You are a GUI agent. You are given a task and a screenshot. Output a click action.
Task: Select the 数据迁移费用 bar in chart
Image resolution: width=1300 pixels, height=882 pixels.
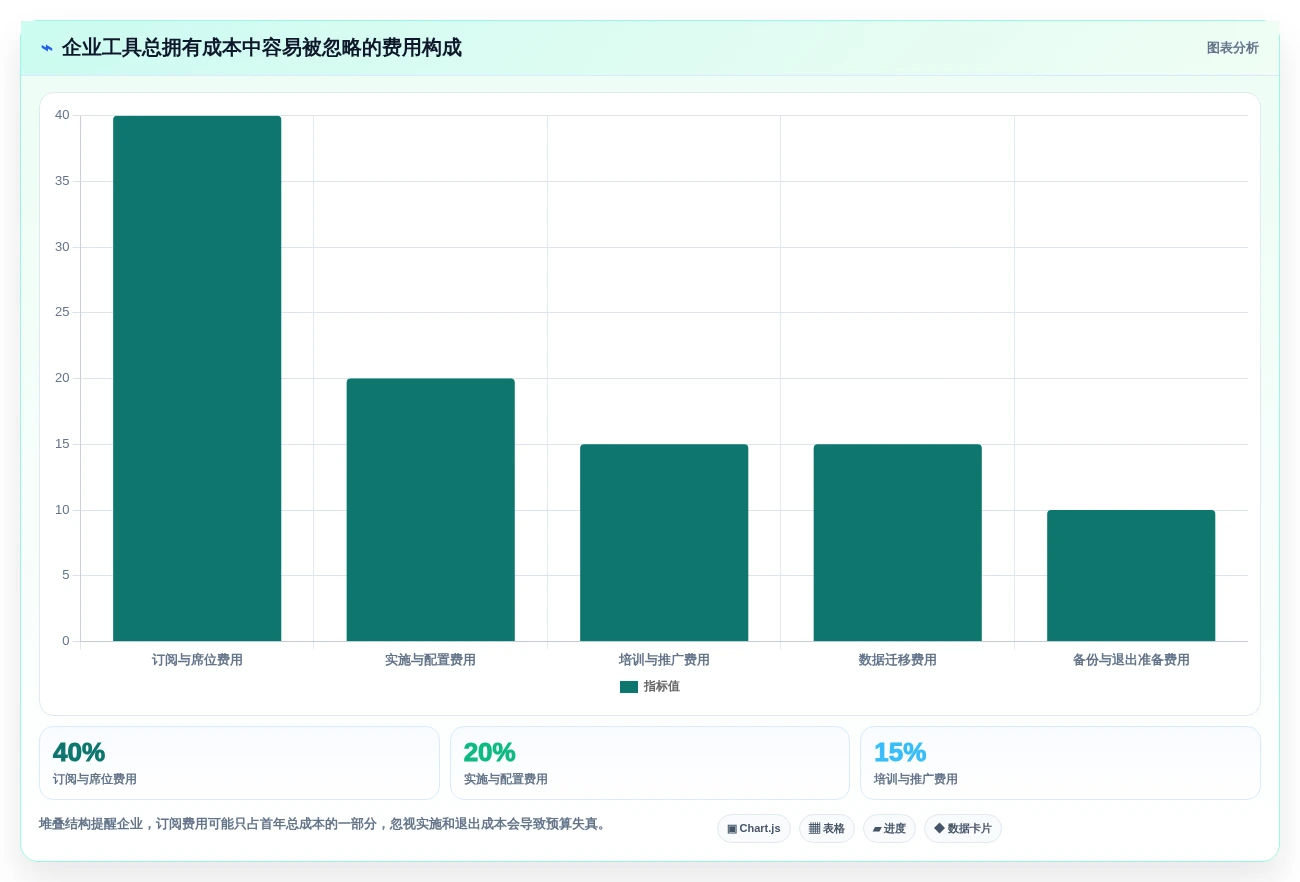click(x=898, y=543)
